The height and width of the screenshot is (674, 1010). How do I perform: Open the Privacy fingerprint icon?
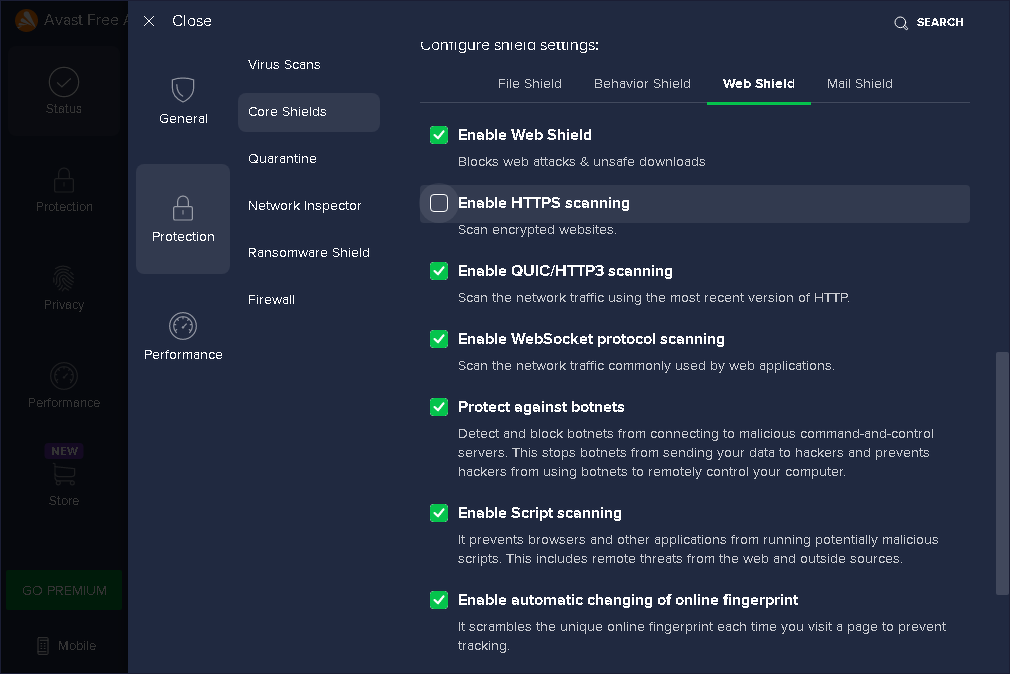point(64,278)
